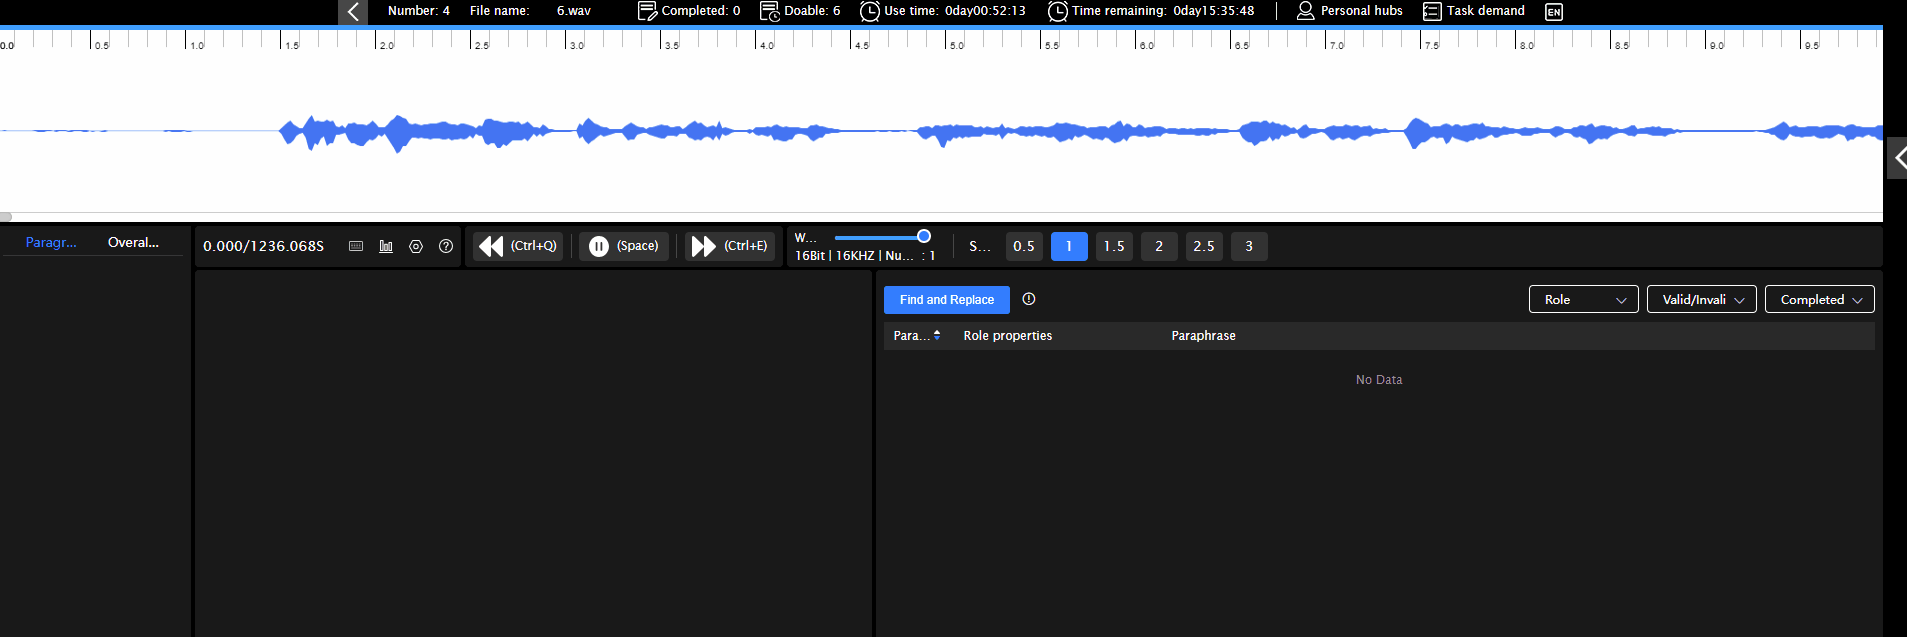The height and width of the screenshot is (637, 1907).
Task: Set playback speed to 2.5
Action: pos(1204,246)
